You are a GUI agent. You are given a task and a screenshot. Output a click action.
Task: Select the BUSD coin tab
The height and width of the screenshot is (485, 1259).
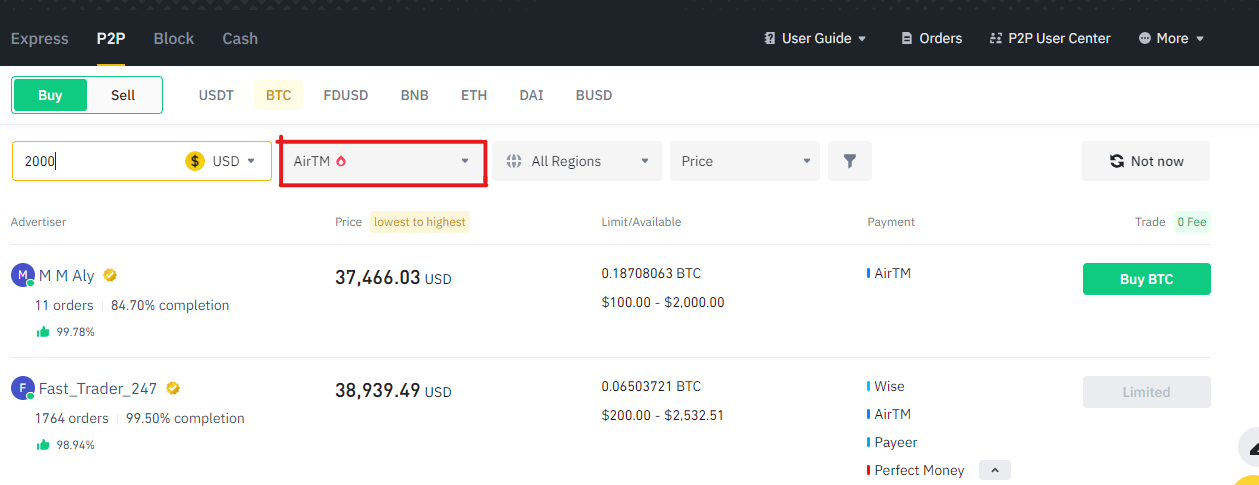pyautogui.click(x=594, y=95)
